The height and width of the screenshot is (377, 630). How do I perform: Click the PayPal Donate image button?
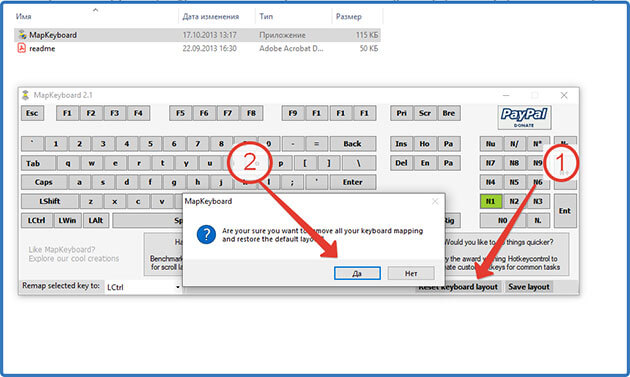click(x=524, y=117)
